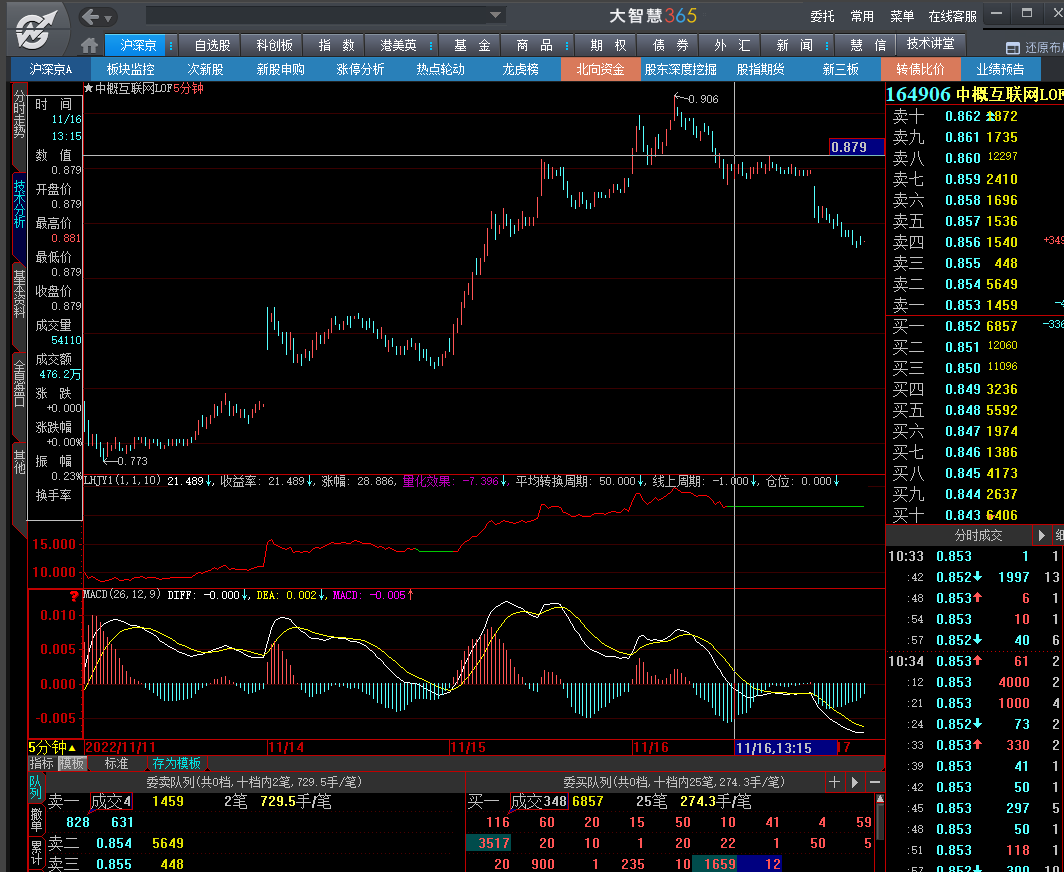1064x872 pixels.
Task: Click the plus icon in the 委买队列 header
Action: coord(835,782)
